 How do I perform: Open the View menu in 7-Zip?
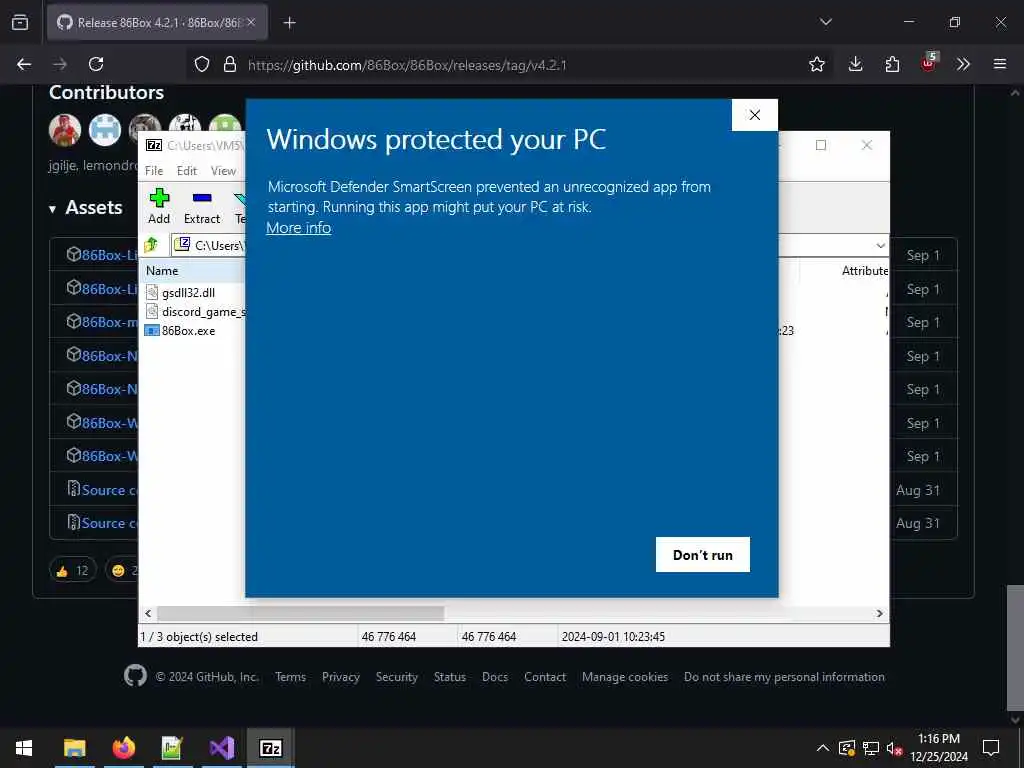pyautogui.click(x=223, y=170)
